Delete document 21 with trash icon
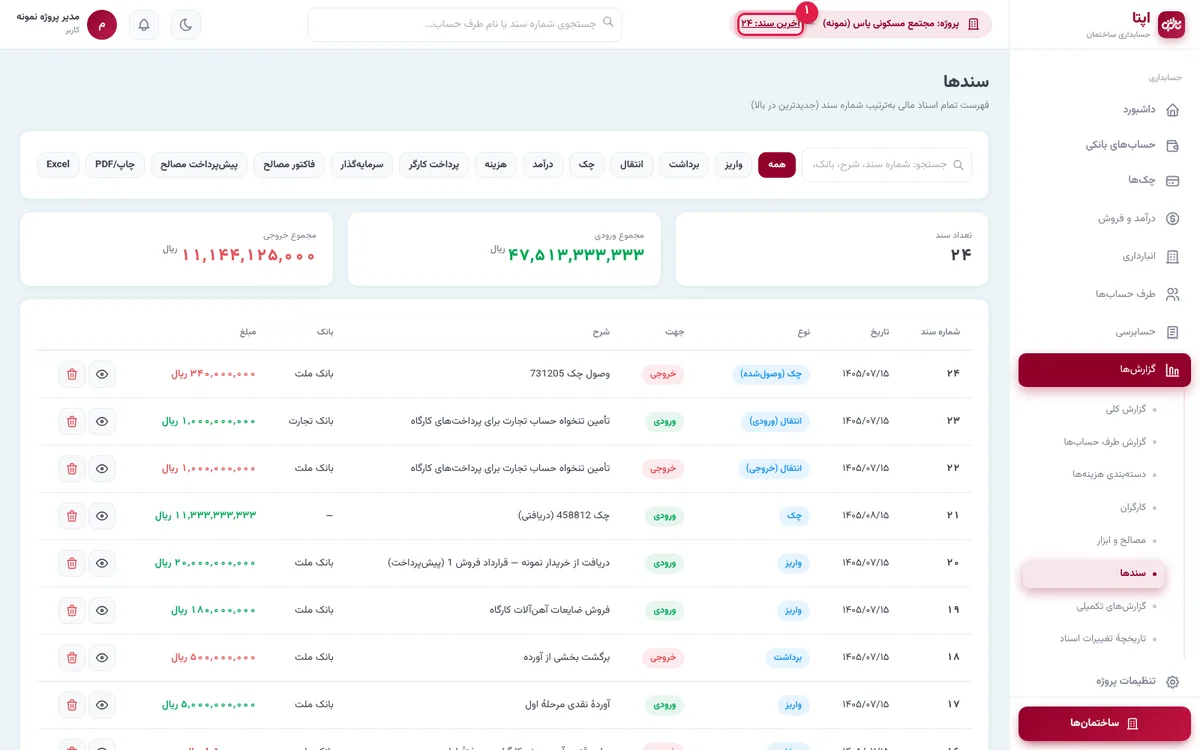The height and width of the screenshot is (750, 1200). tap(72, 516)
